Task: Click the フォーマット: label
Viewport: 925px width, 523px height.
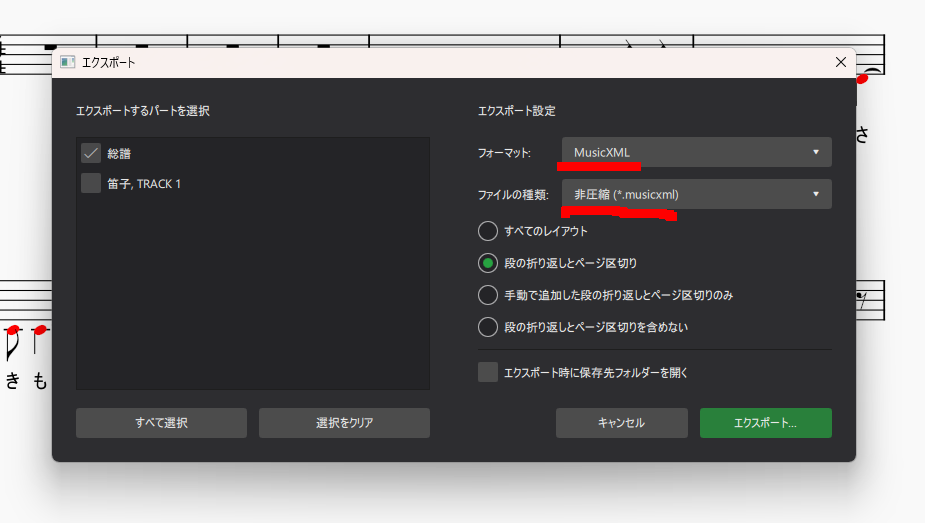Action: pyautogui.click(x=504, y=153)
